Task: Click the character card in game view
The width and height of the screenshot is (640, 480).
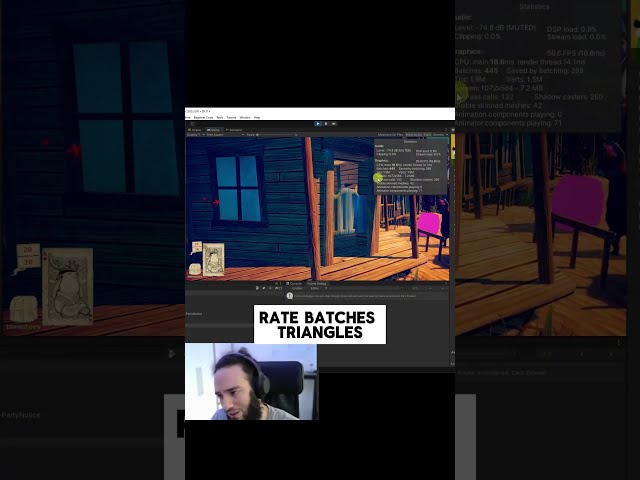Action: [213, 259]
